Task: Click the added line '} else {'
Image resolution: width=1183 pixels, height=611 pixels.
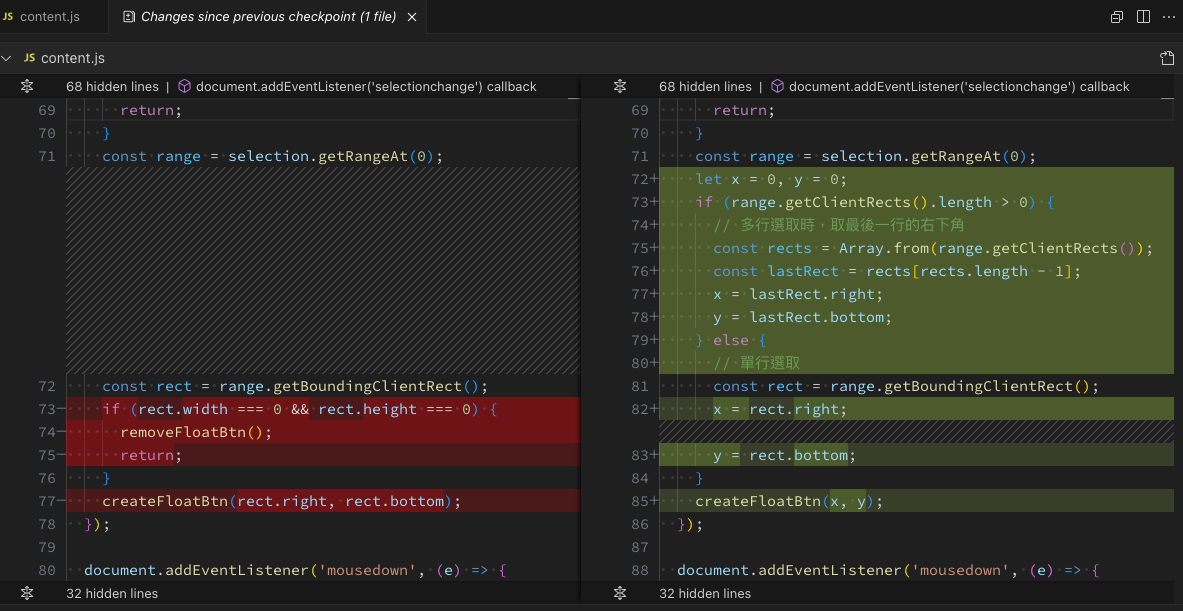Action: tap(730, 340)
